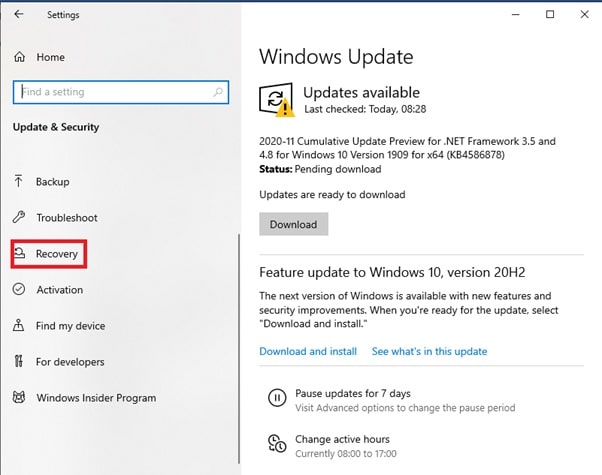Click the Windows Update heading

pyautogui.click(x=336, y=57)
